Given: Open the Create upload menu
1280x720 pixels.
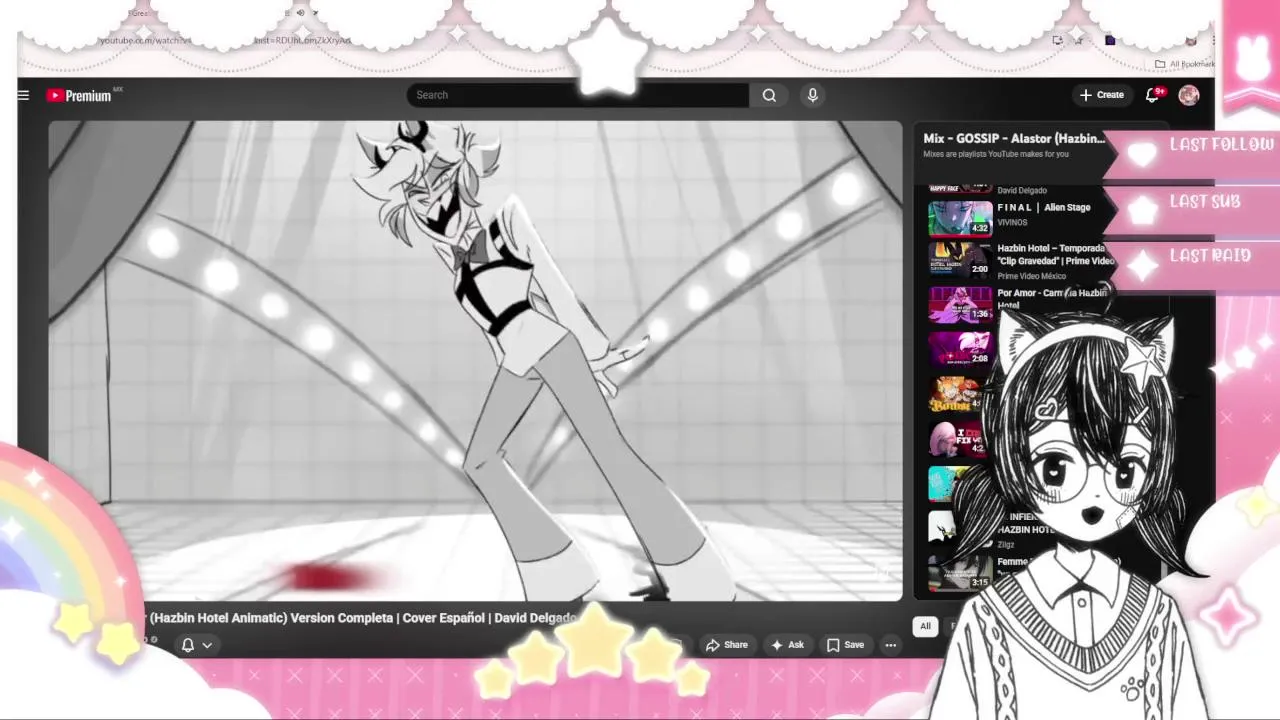Looking at the screenshot, I should pyautogui.click(x=1101, y=95).
